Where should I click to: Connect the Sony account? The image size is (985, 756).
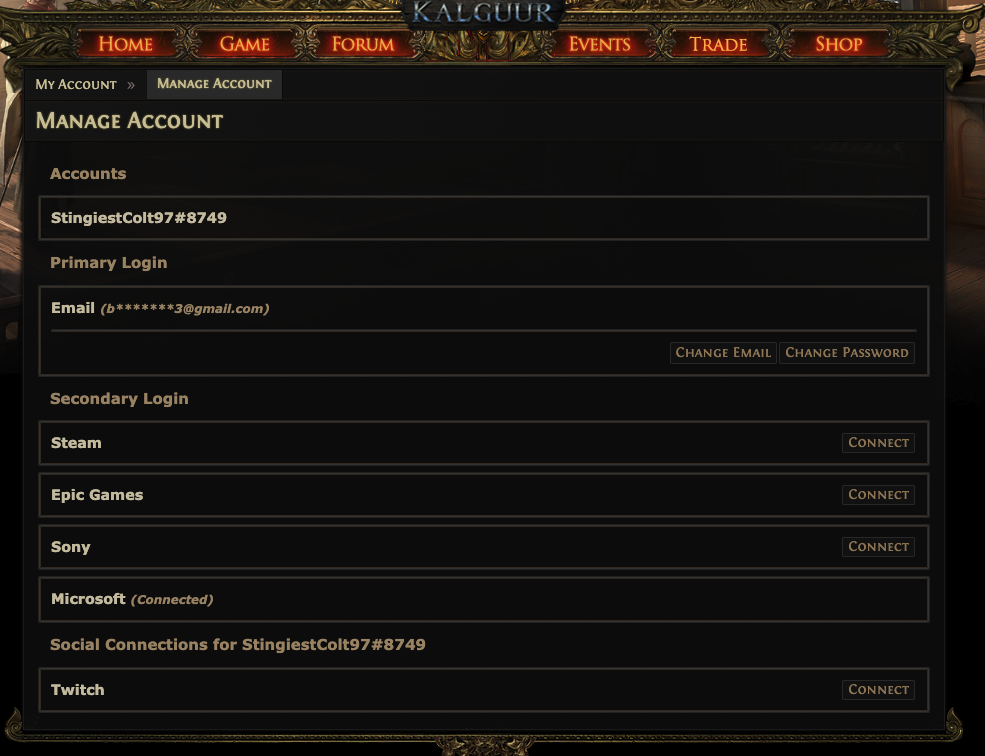point(878,547)
